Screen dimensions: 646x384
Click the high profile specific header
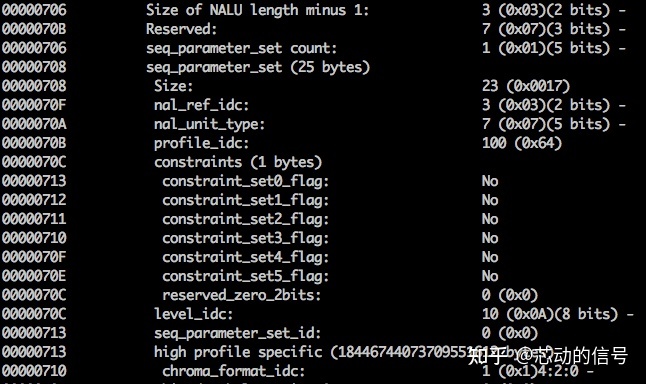[x=238, y=352]
